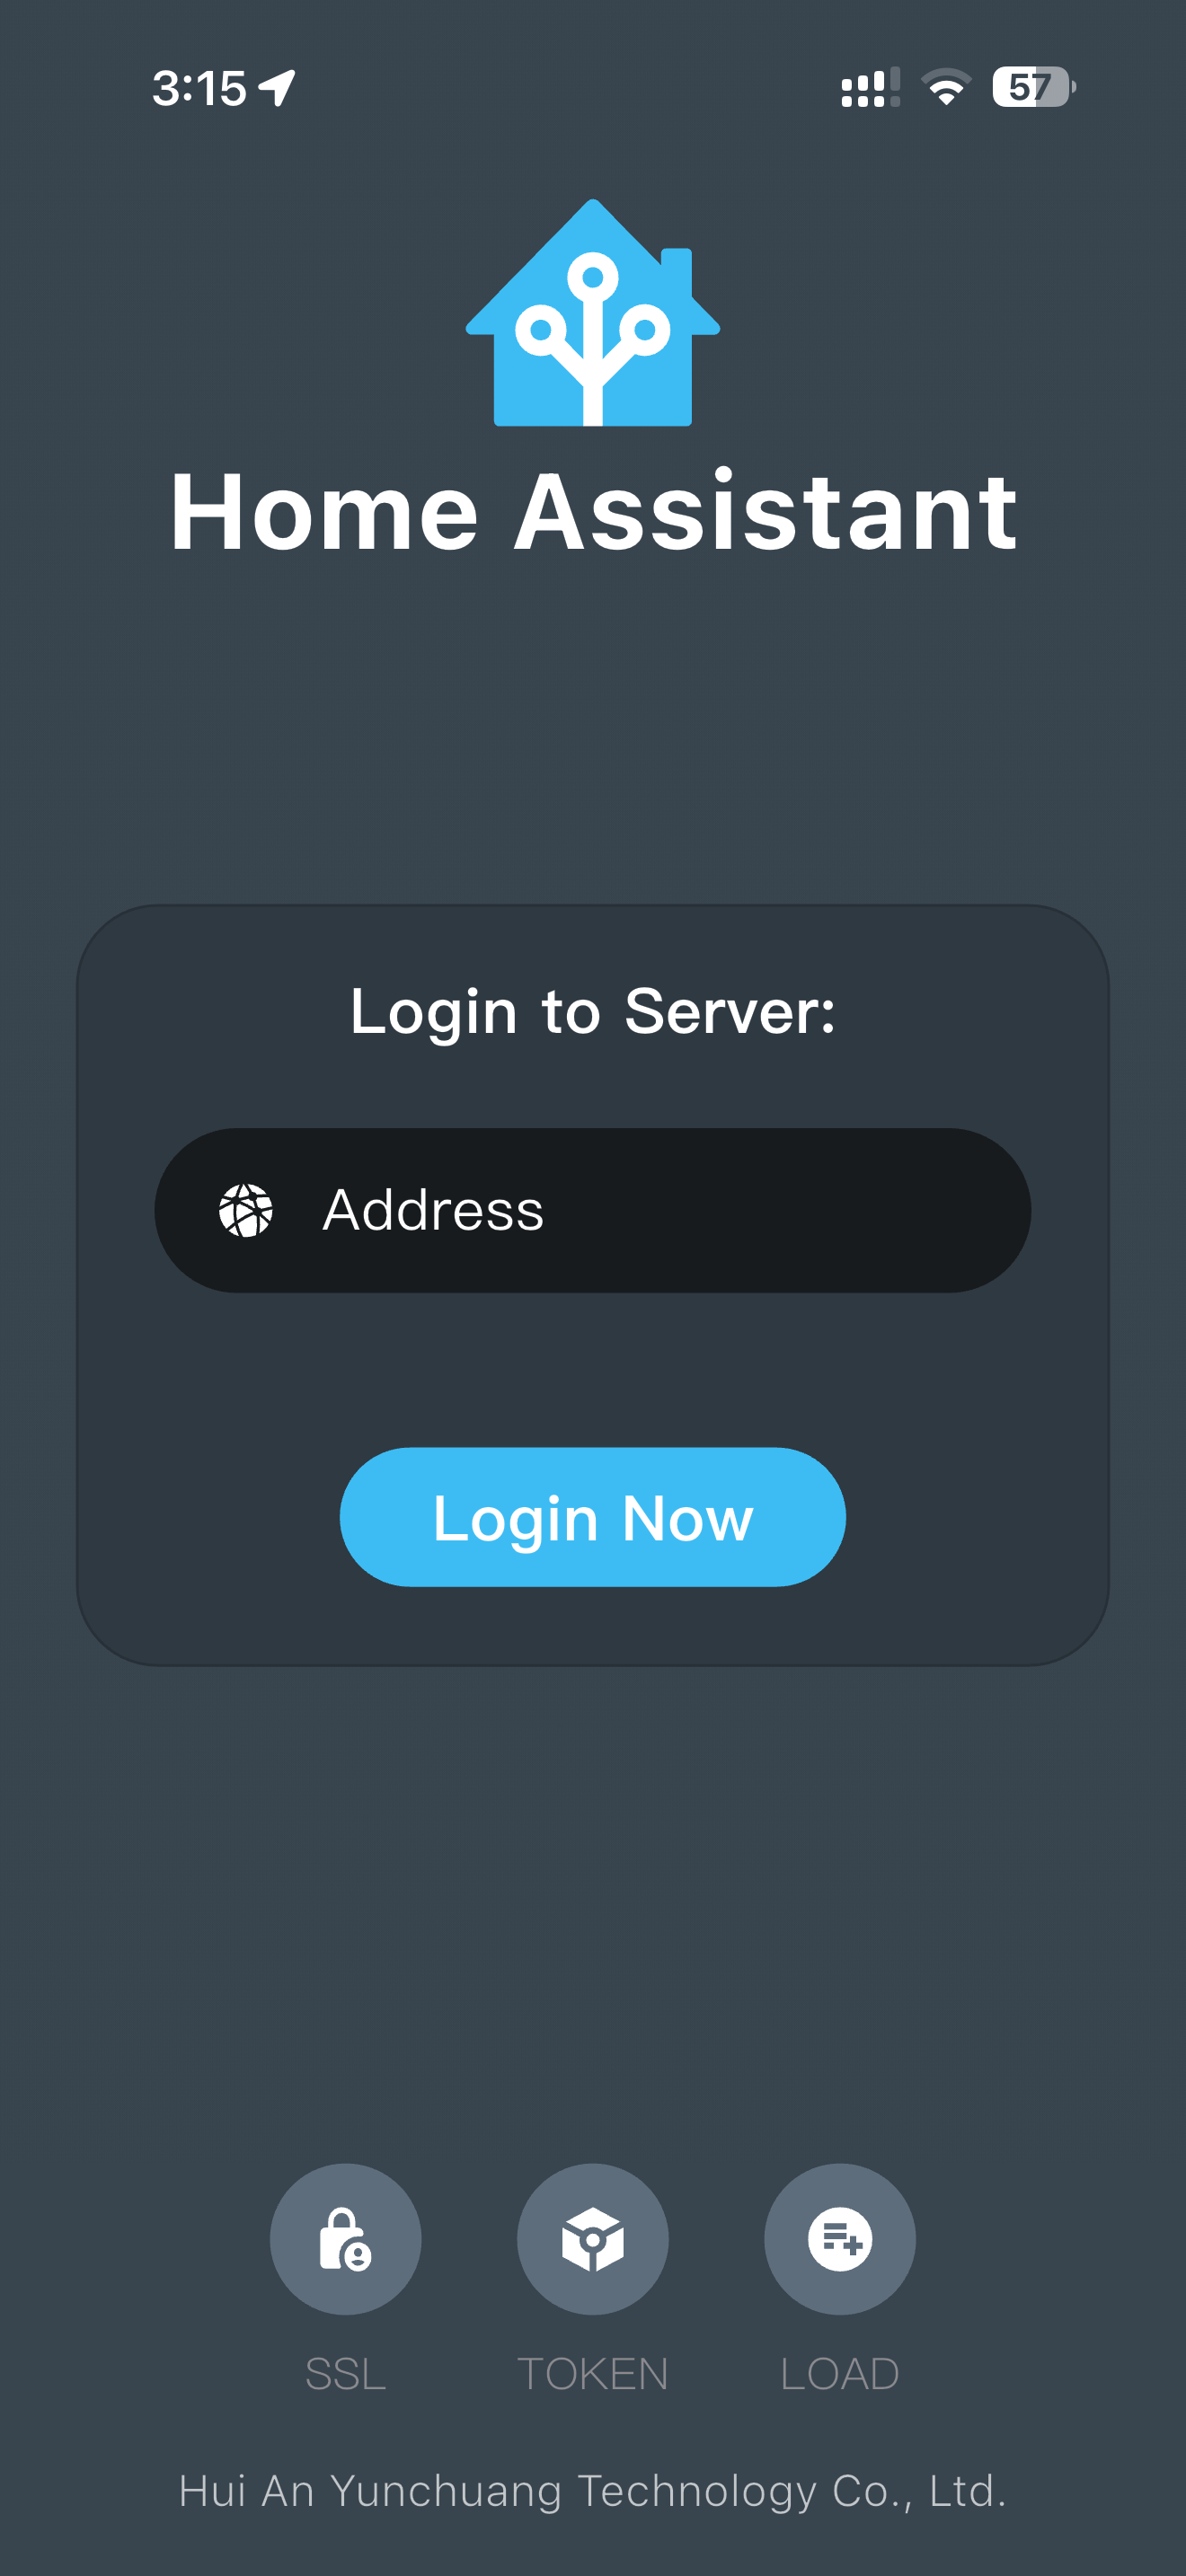Tap the battery indicator showing 57
Image resolution: width=1186 pixels, height=2576 pixels.
pos(1033,87)
